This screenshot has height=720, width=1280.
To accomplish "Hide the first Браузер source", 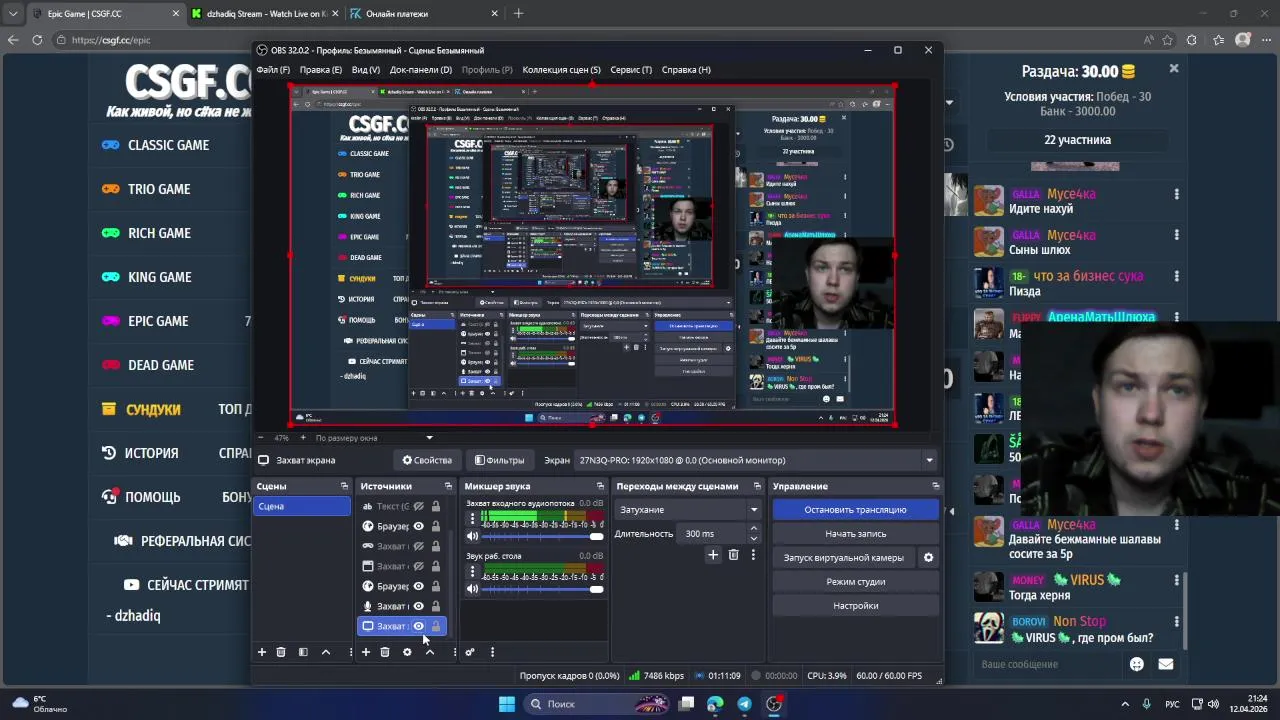I will tap(419, 526).
